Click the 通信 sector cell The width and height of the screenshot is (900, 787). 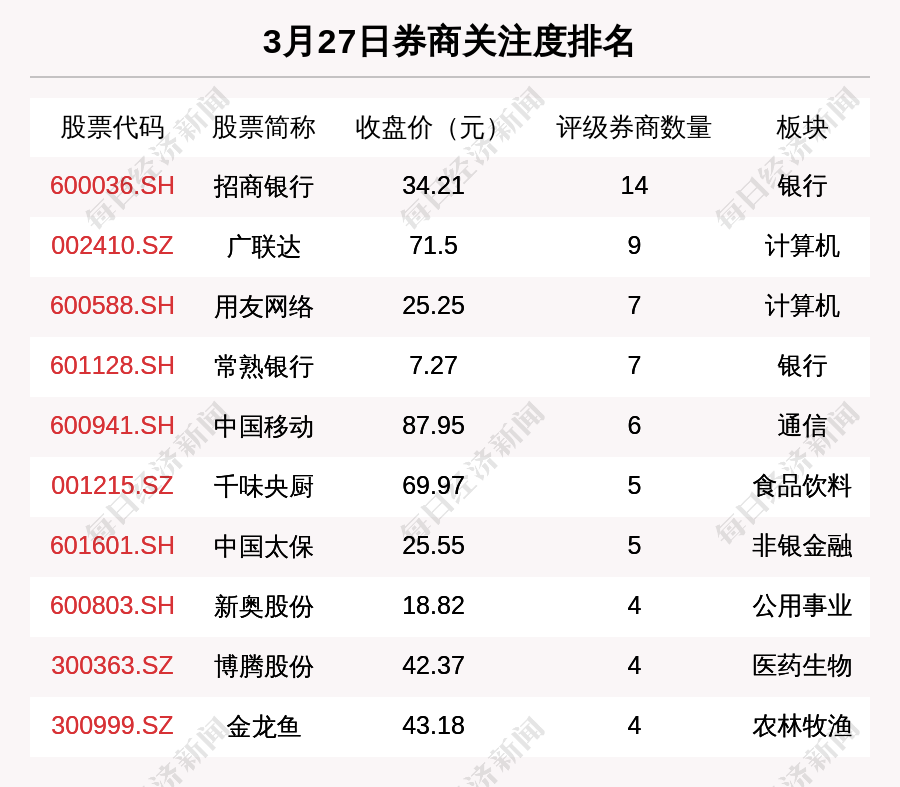[x=802, y=427]
